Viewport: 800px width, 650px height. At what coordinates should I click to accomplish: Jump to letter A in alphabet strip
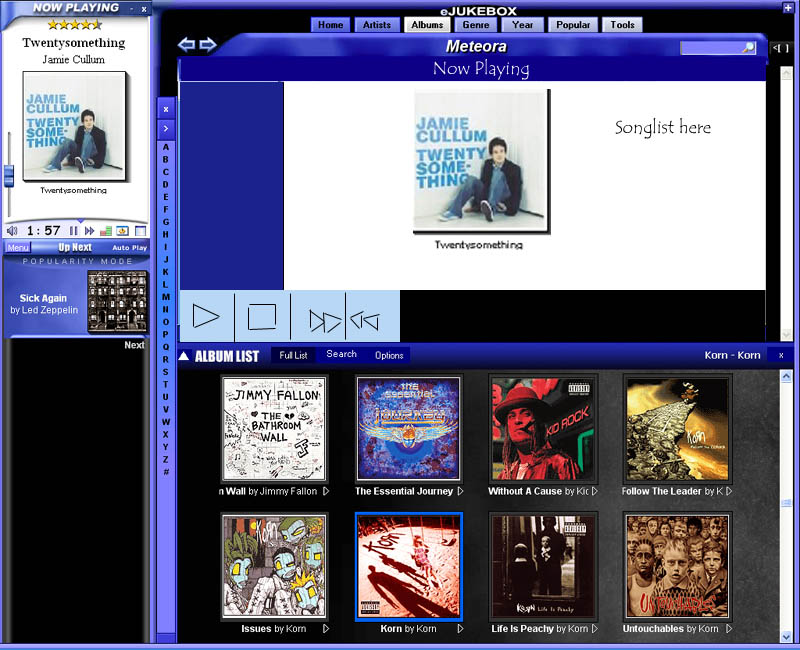(166, 147)
